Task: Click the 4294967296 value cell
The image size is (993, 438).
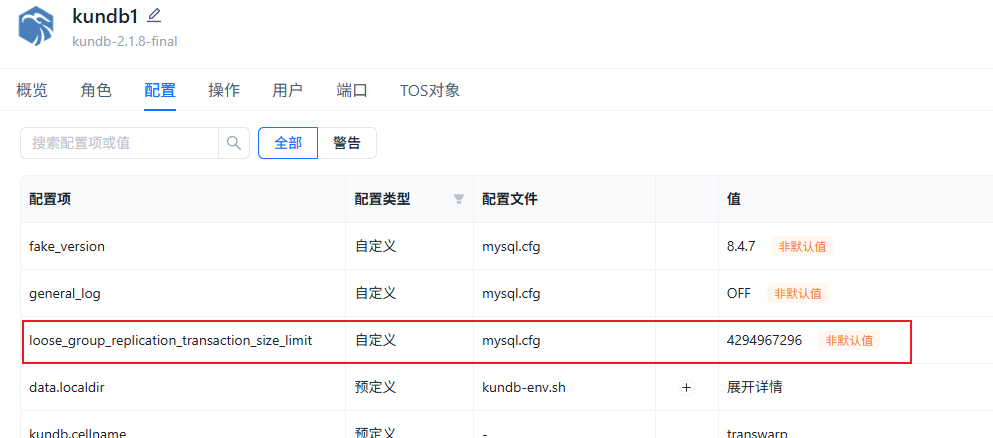Action: tap(764, 340)
